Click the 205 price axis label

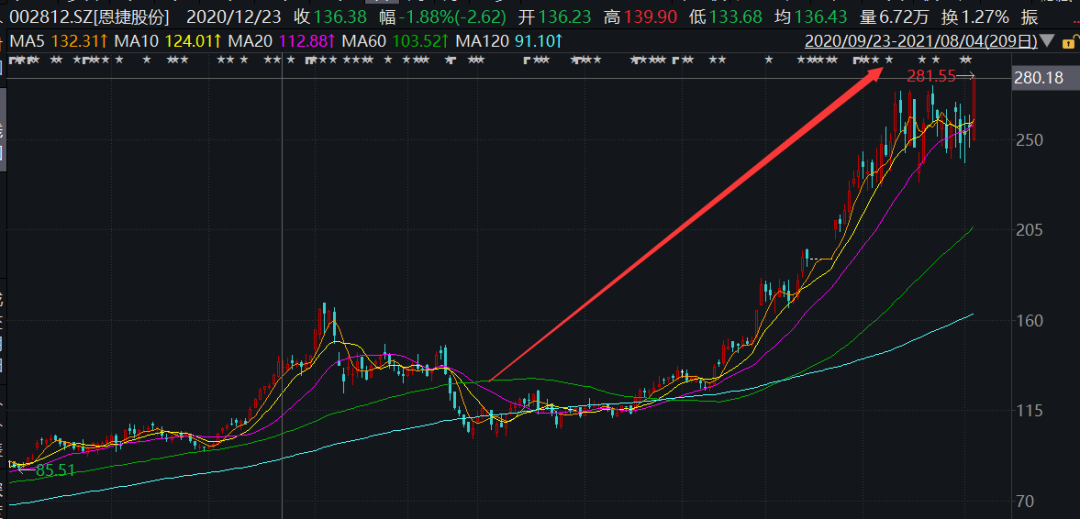click(1030, 230)
